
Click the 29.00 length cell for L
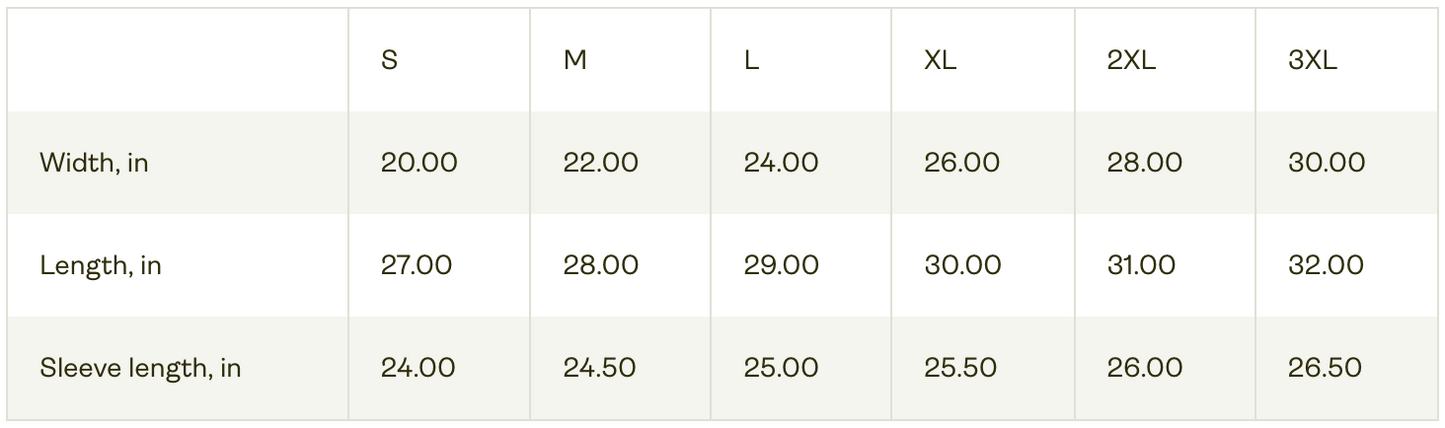pyautogui.click(x=781, y=265)
